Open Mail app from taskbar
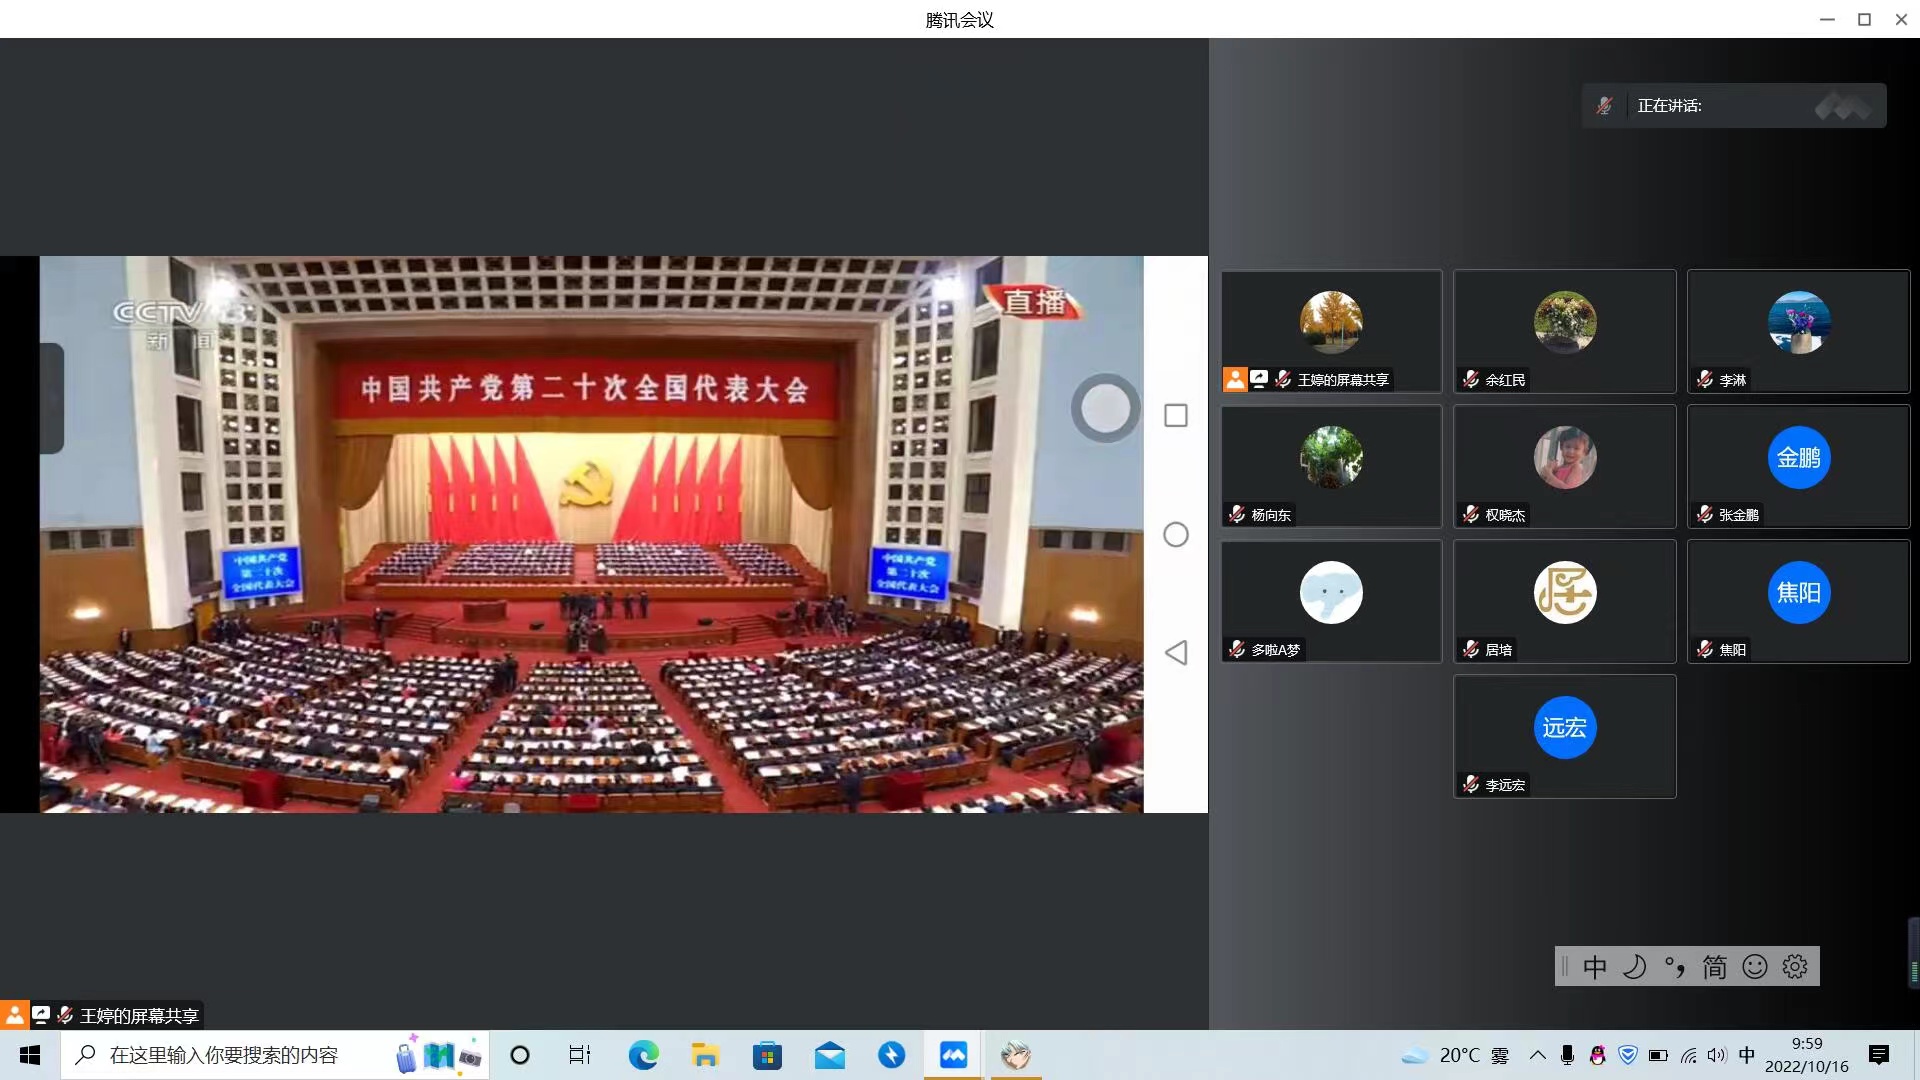1920x1080 pixels. pos(829,1055)
